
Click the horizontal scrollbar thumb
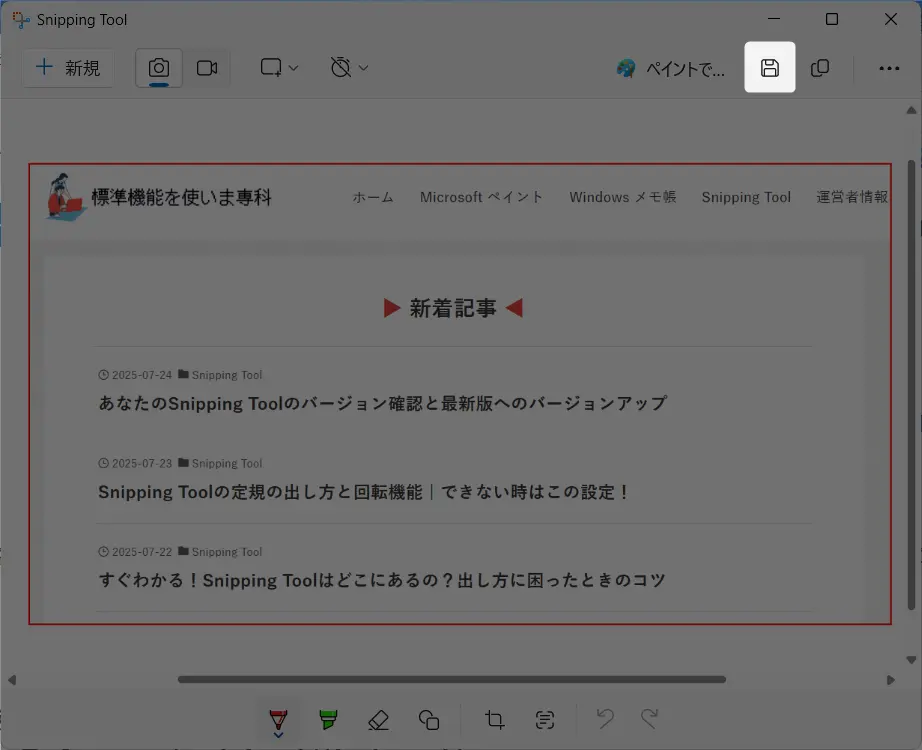[x=452, y=679]
